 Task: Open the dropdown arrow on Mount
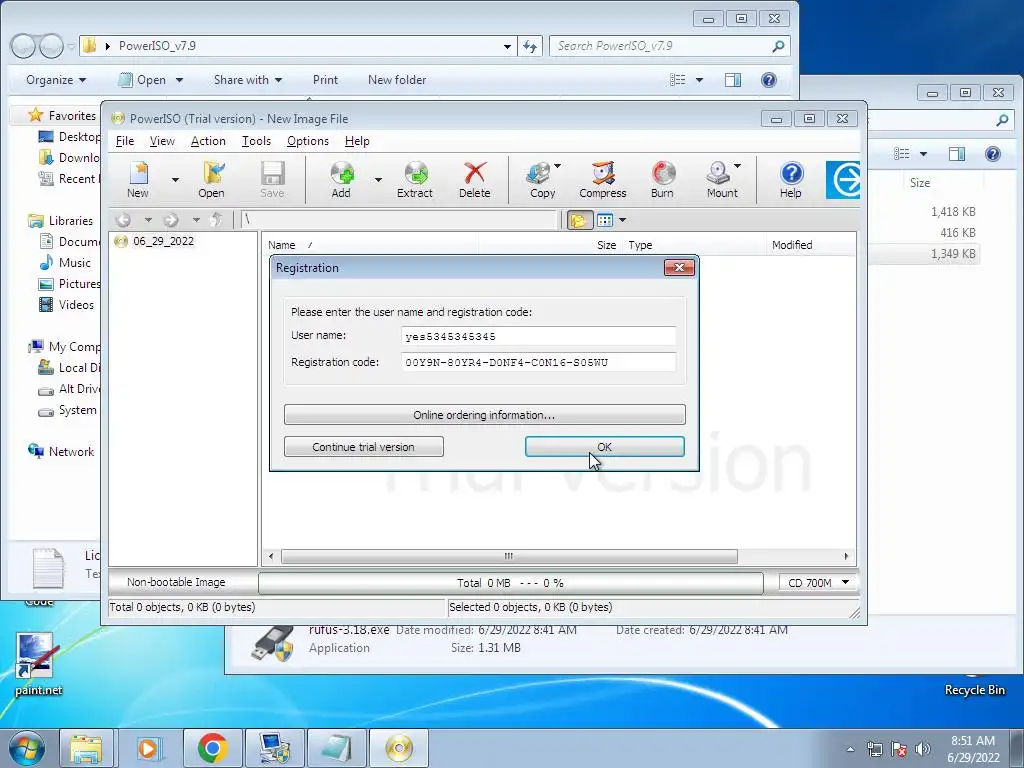pyautogui.click(x=738, y=166)
